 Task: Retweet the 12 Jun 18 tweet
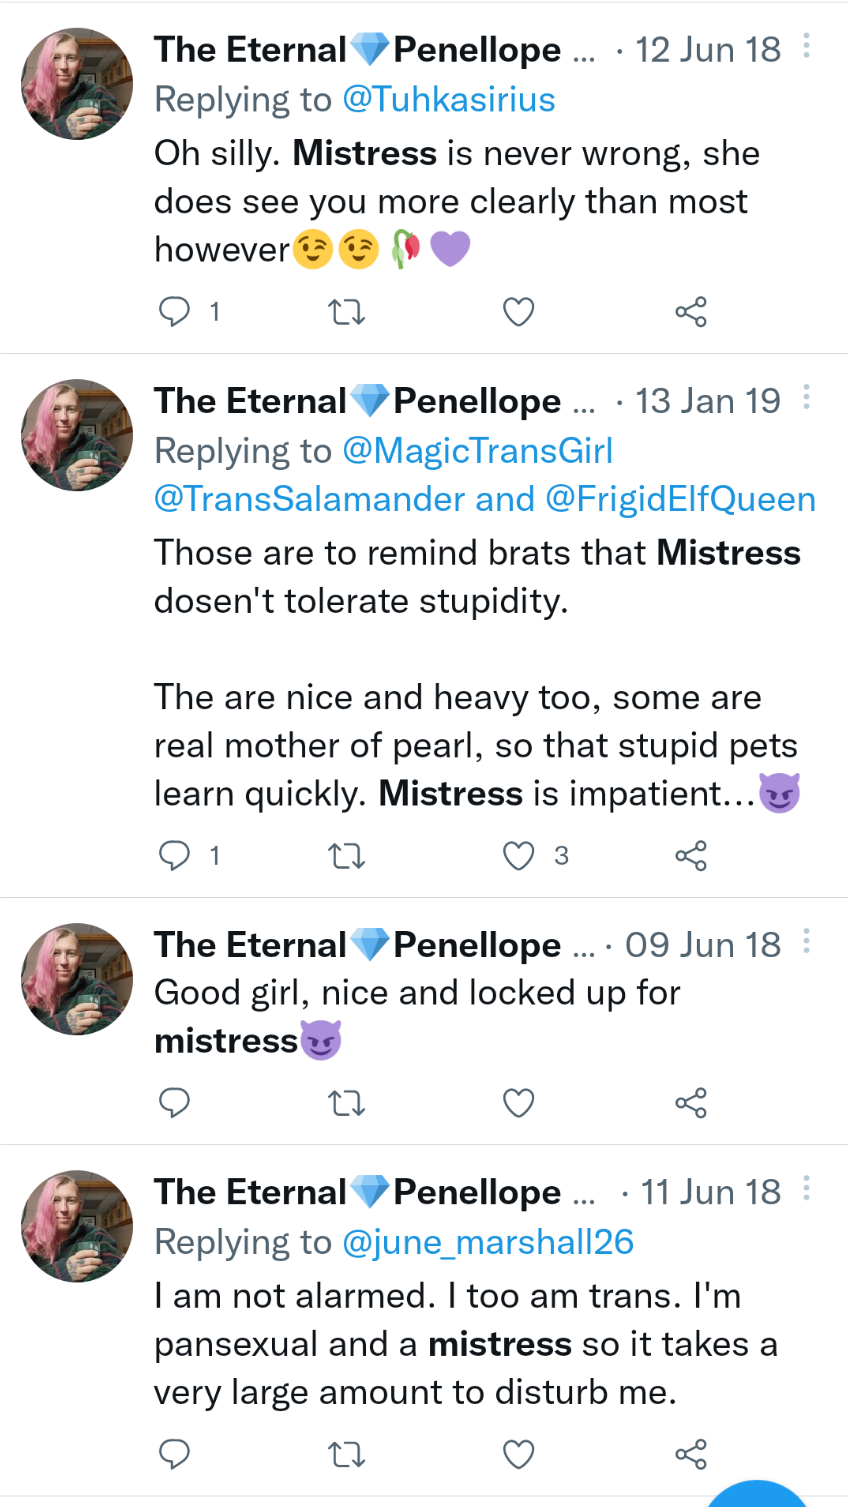coord(347,312)
